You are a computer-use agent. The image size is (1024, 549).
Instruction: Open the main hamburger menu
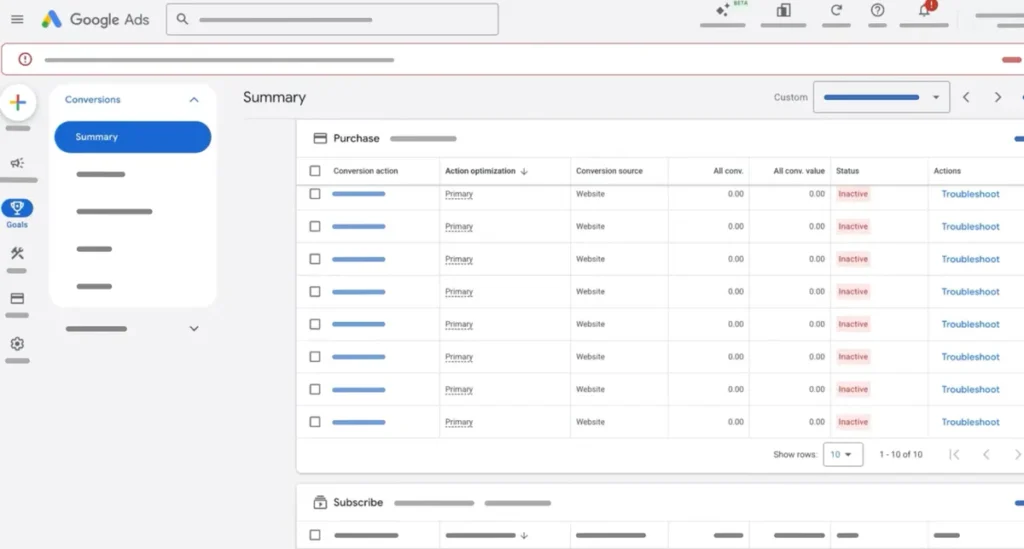pos(17,20)
